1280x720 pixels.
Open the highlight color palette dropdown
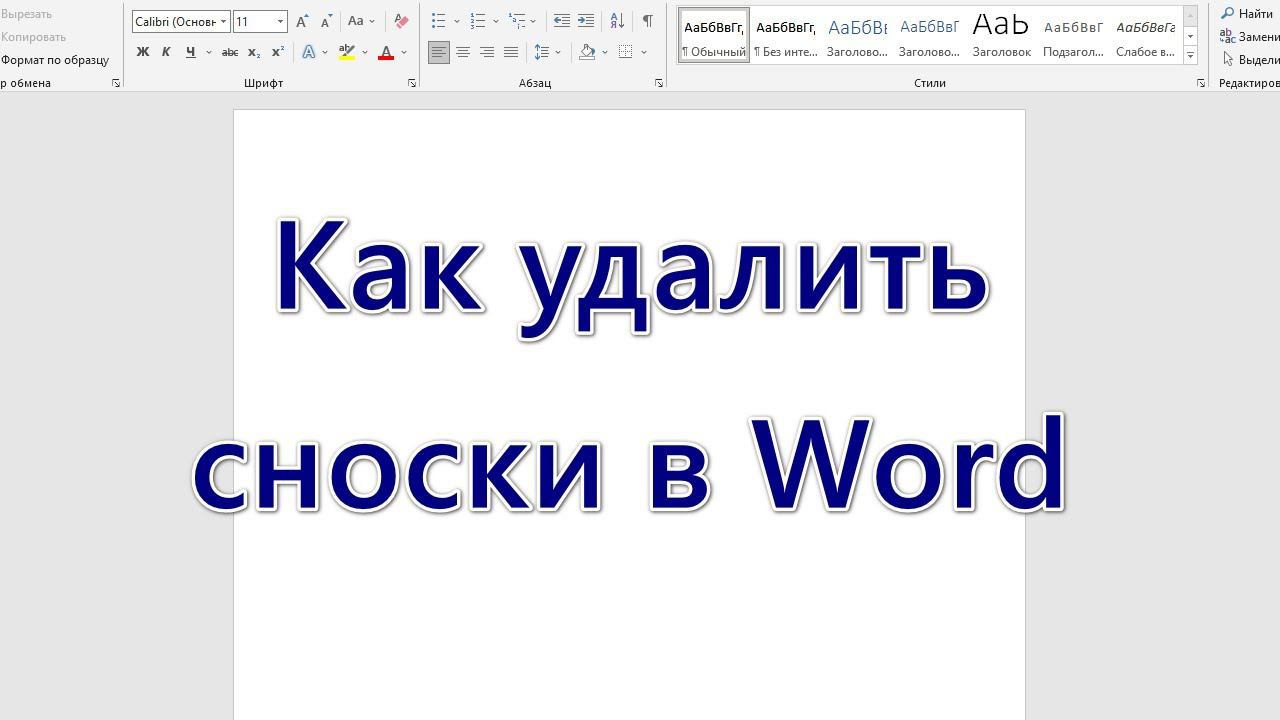pos(365,52)
